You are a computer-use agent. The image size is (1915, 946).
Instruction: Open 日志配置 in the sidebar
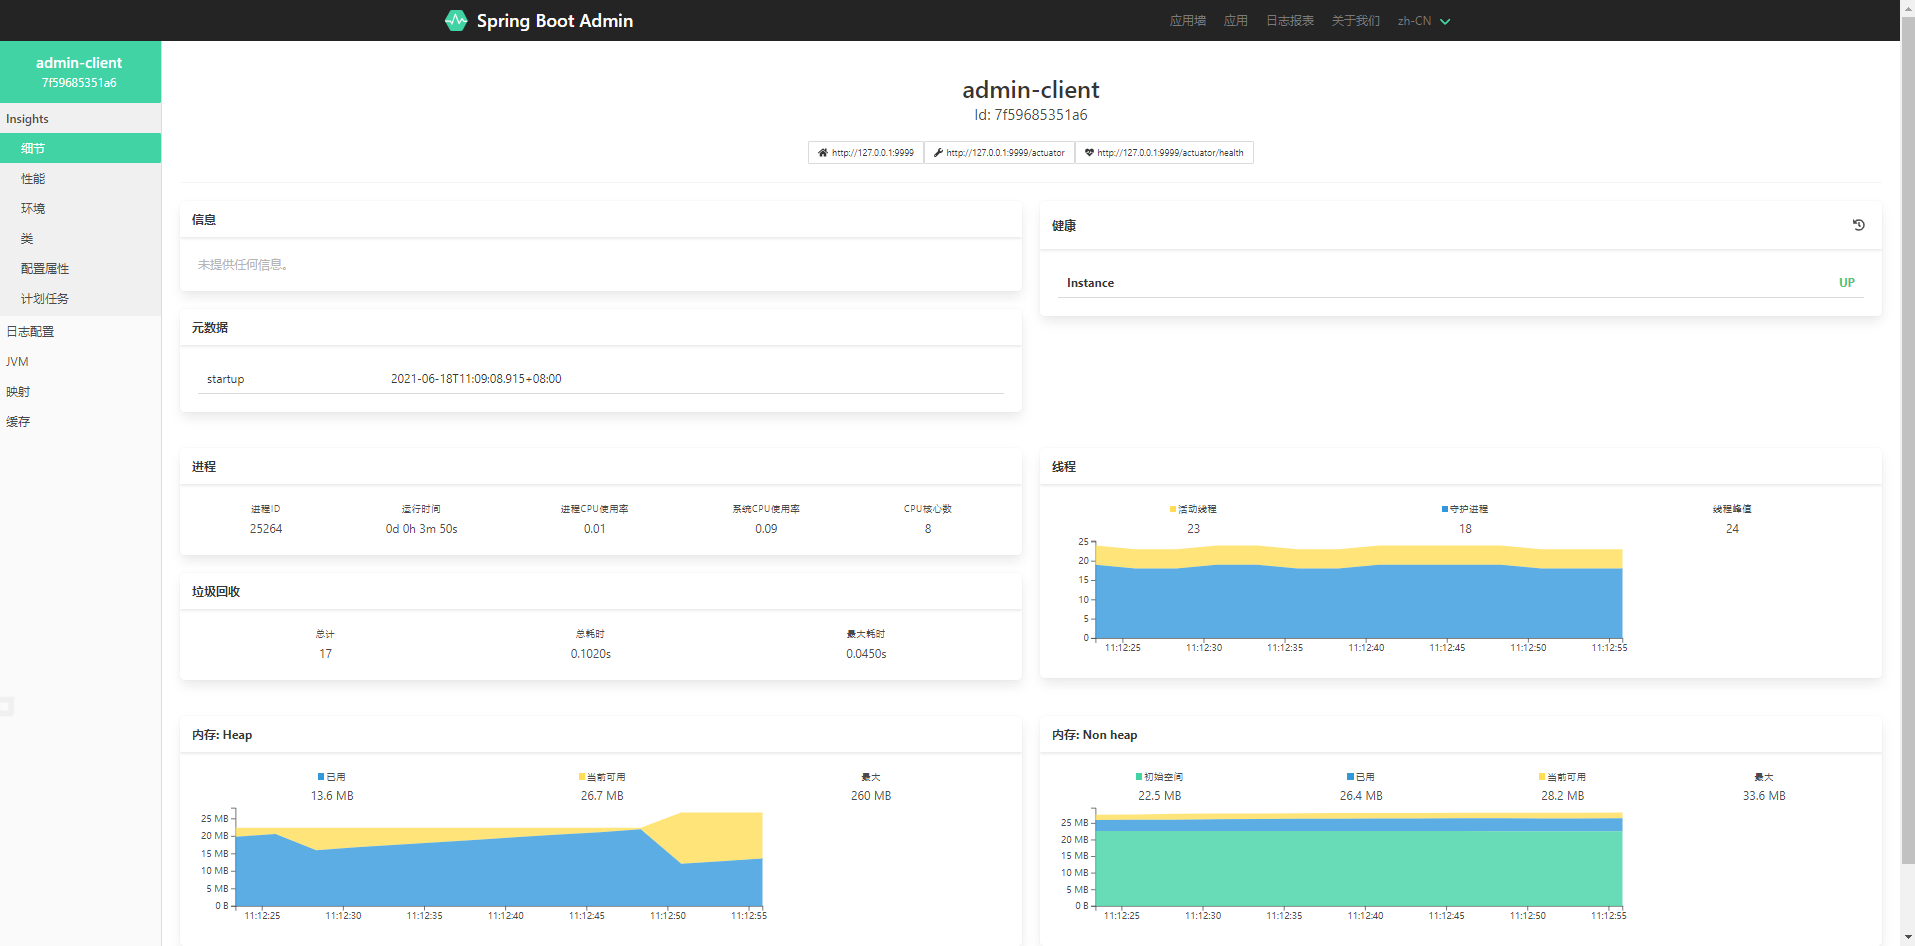[80, 331]
